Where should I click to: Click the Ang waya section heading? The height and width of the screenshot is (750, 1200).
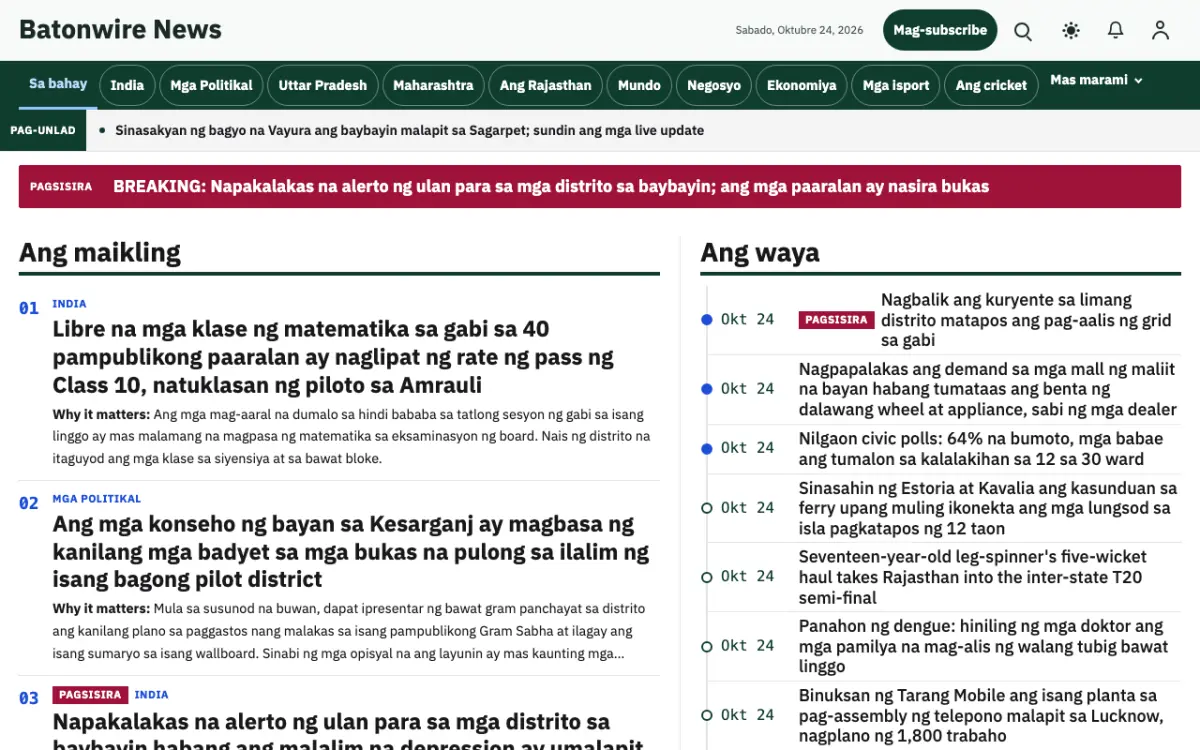[x=760, y=252]
